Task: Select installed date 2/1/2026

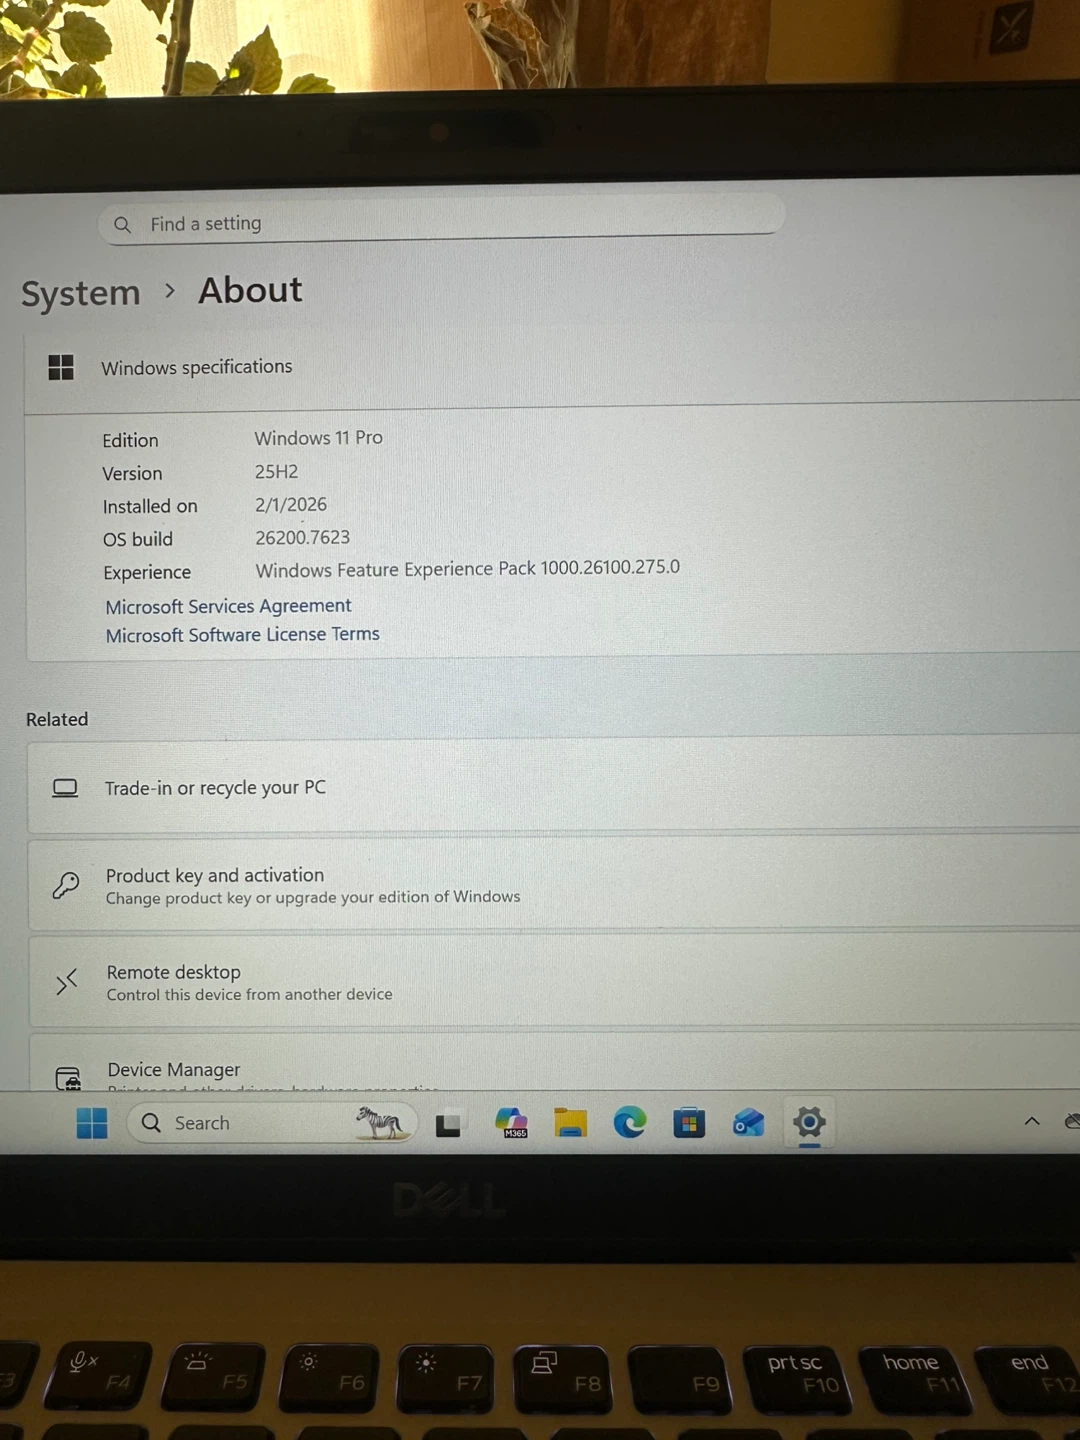Action: 291,504
